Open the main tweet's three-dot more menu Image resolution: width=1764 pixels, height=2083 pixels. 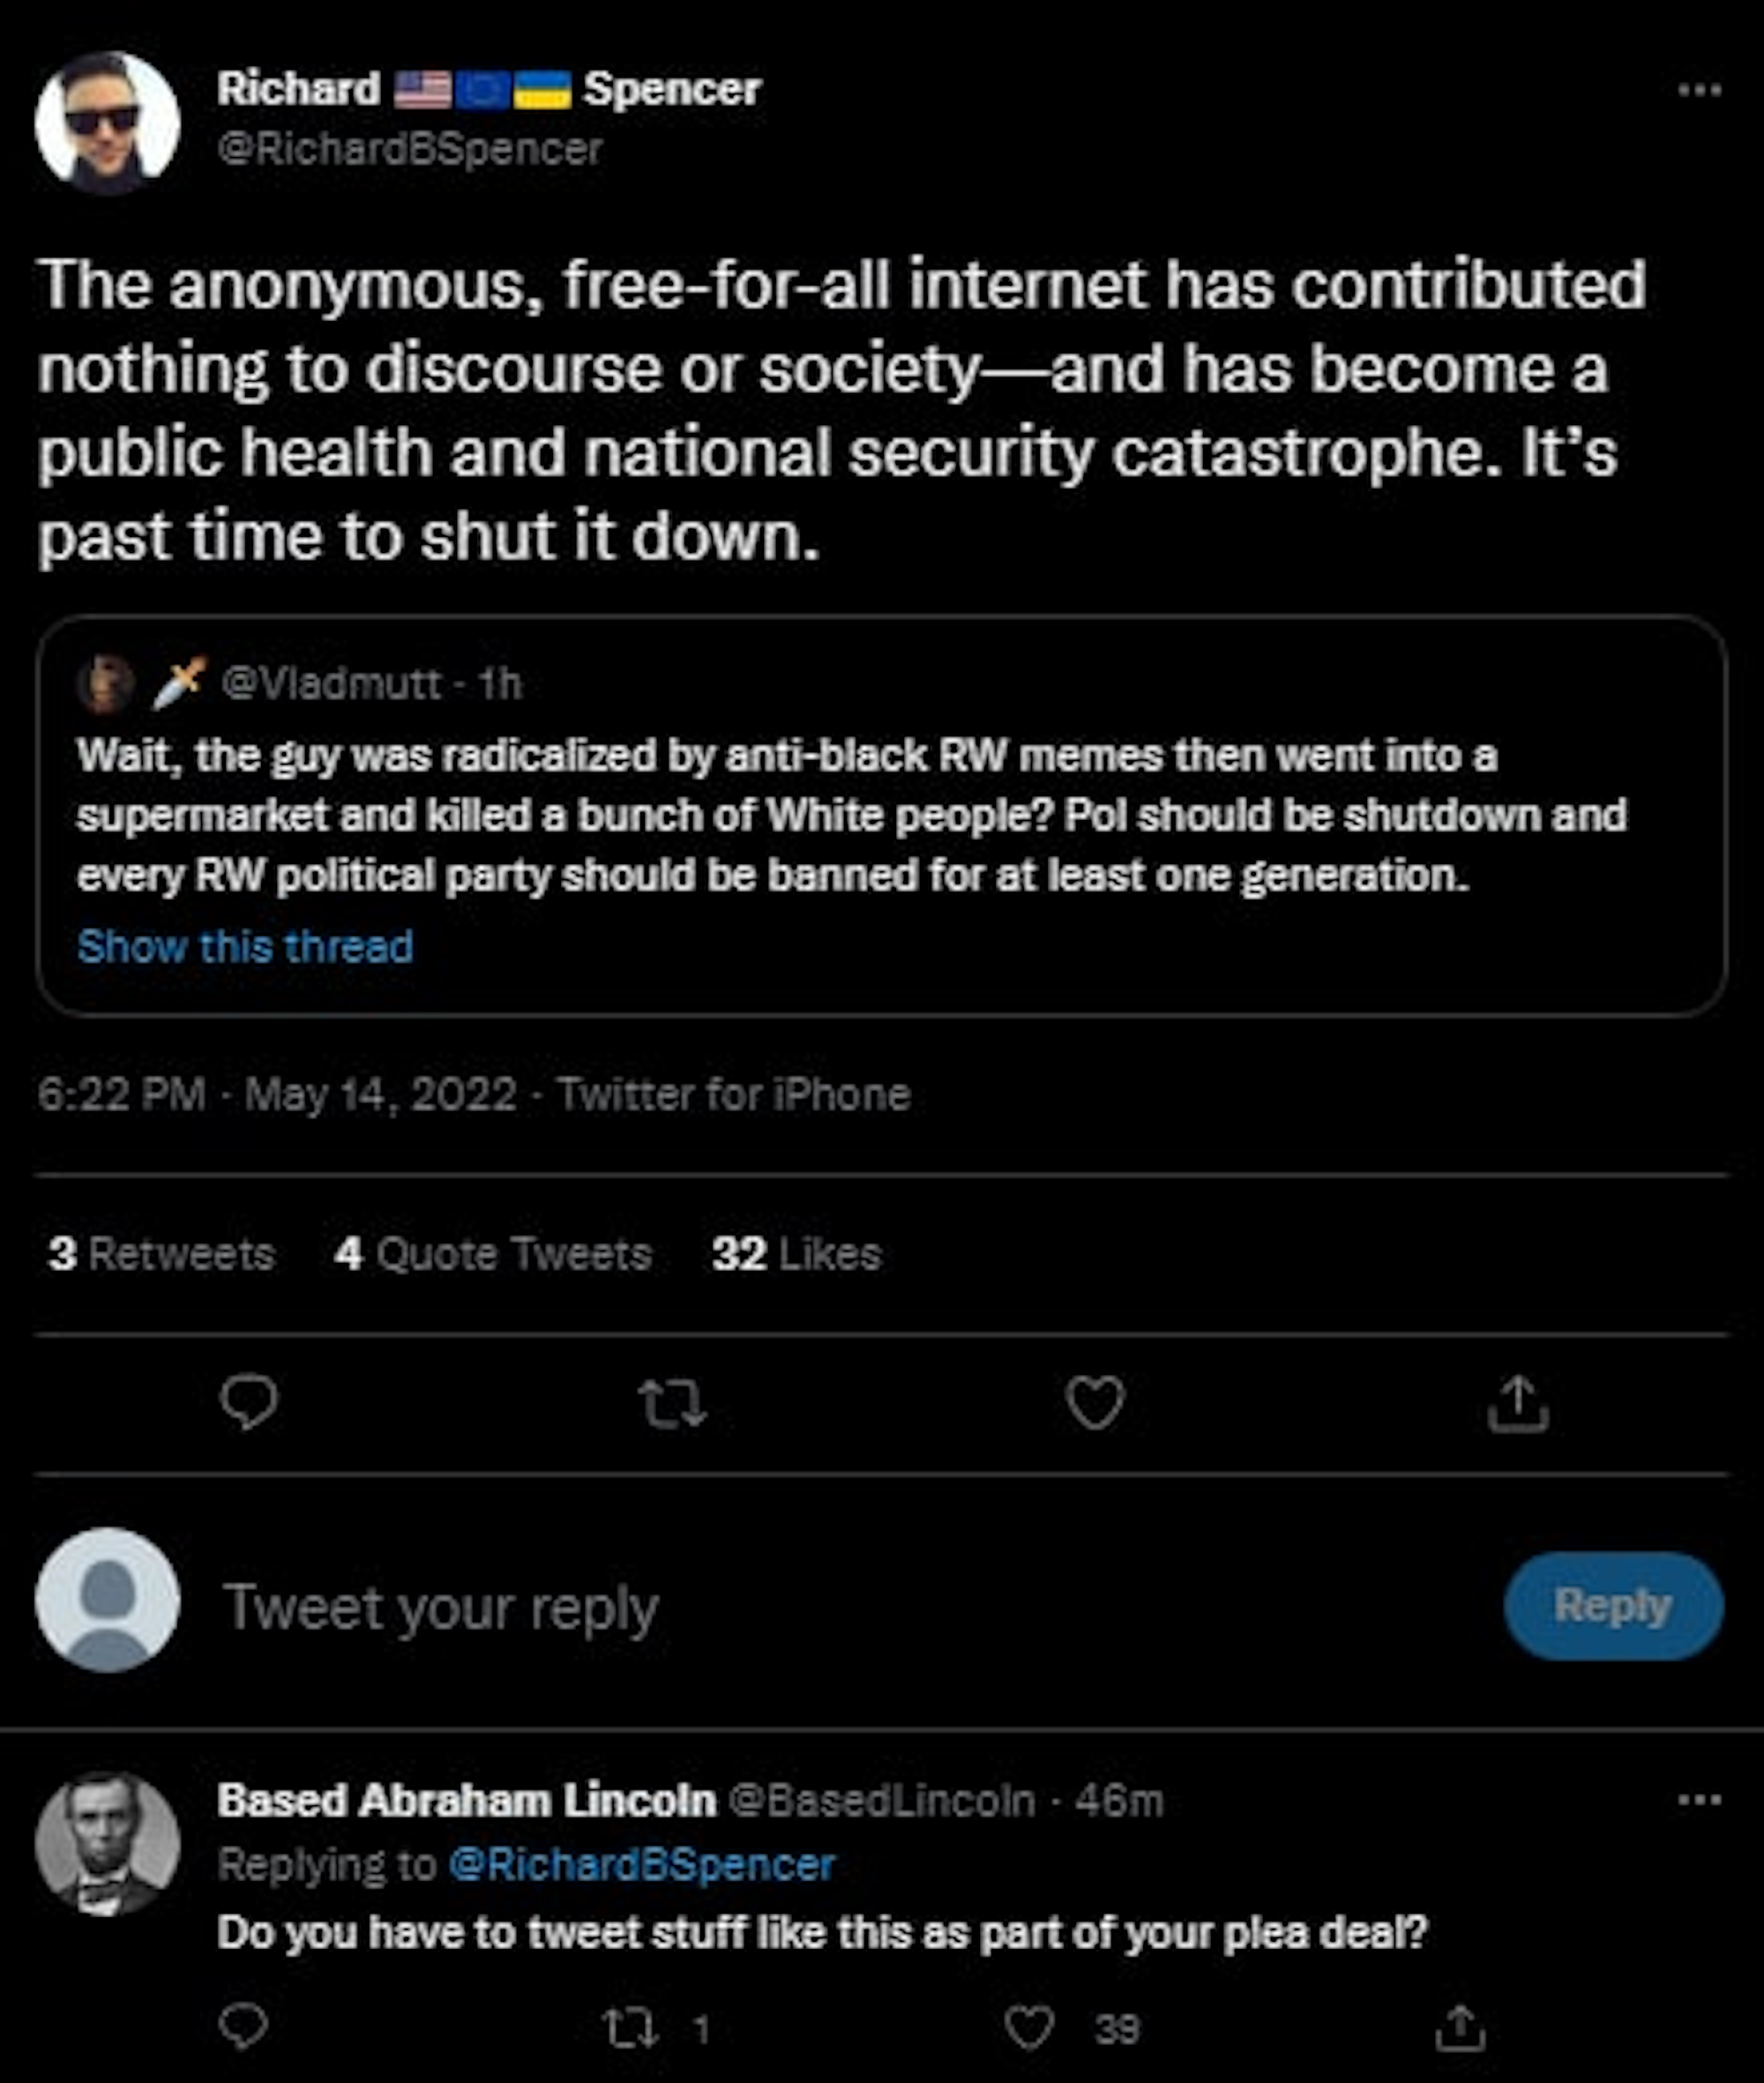(x=1699, y=91)
